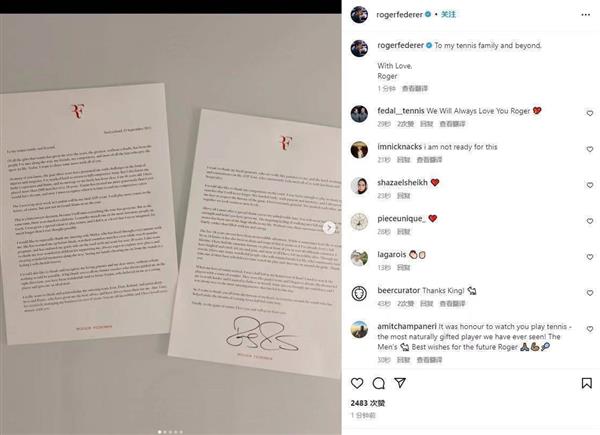600x435 pixels.
Task: Like imnicknacks comment heart
Action: pos(590,149)
